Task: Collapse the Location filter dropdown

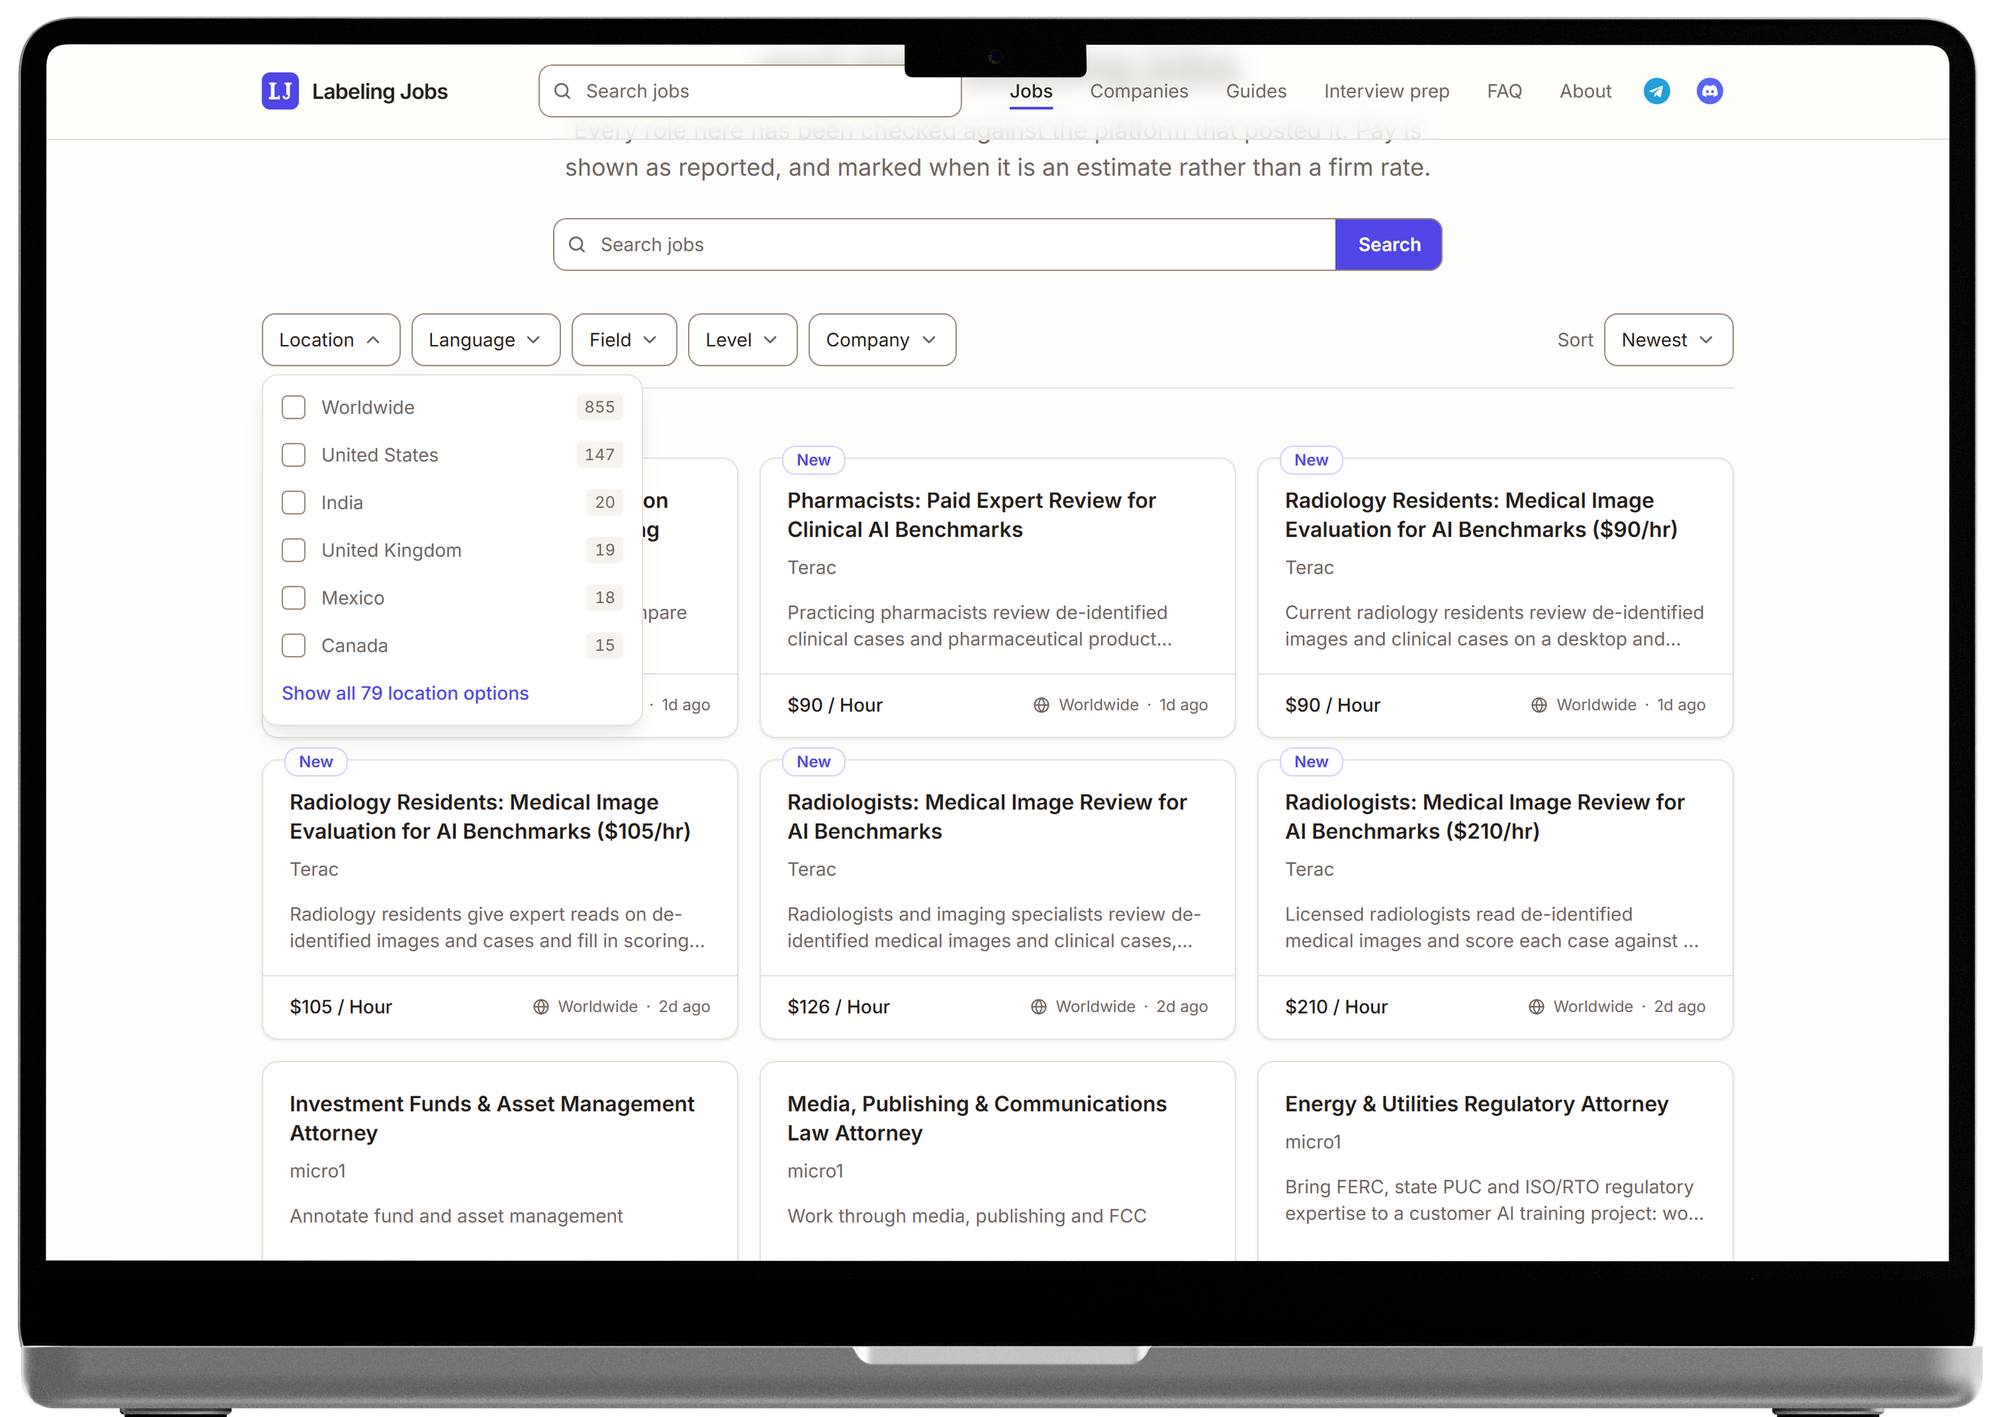Action: pyautogui.click(x=331, y=340)
